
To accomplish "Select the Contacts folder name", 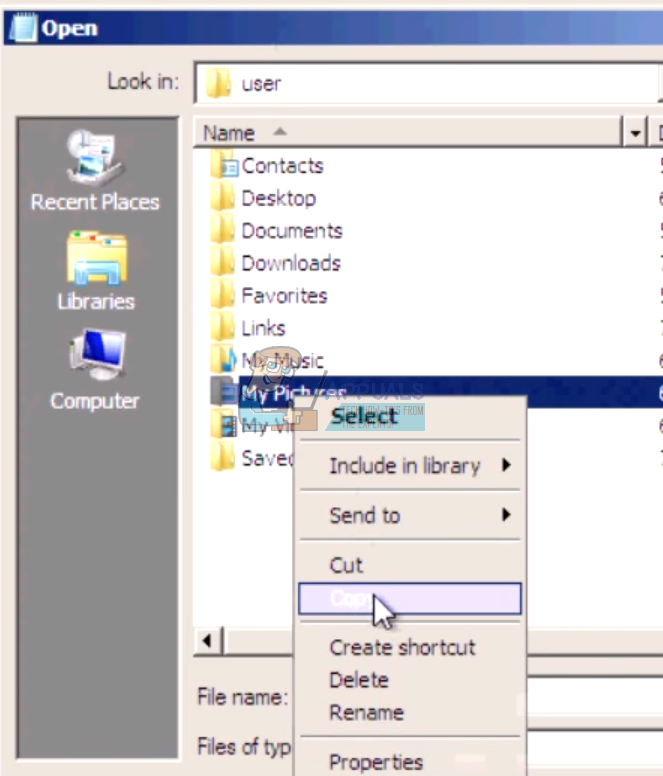I will click(x=283, y=166).
